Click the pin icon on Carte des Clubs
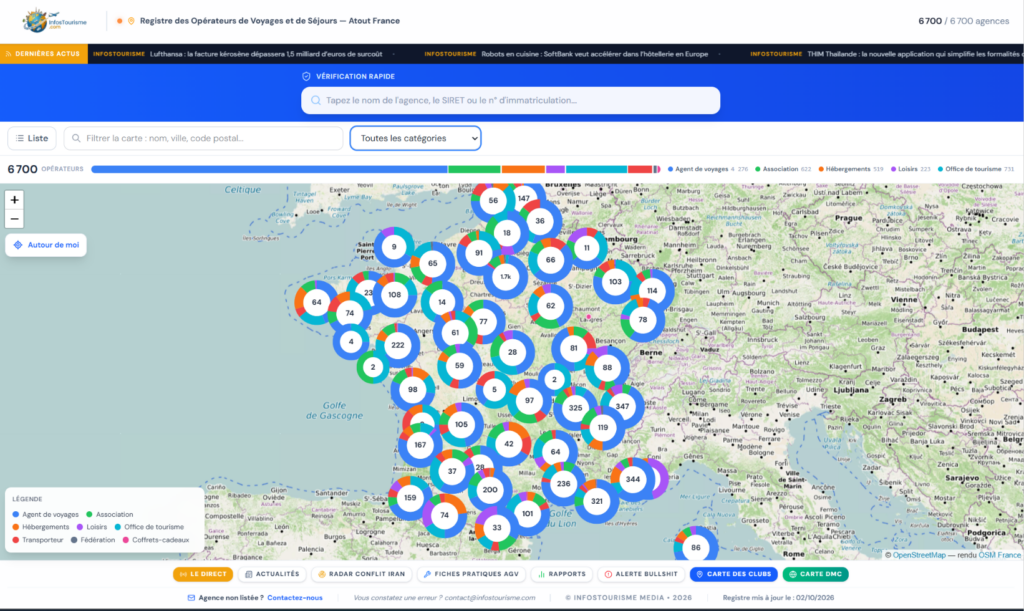 click(699, 574)
